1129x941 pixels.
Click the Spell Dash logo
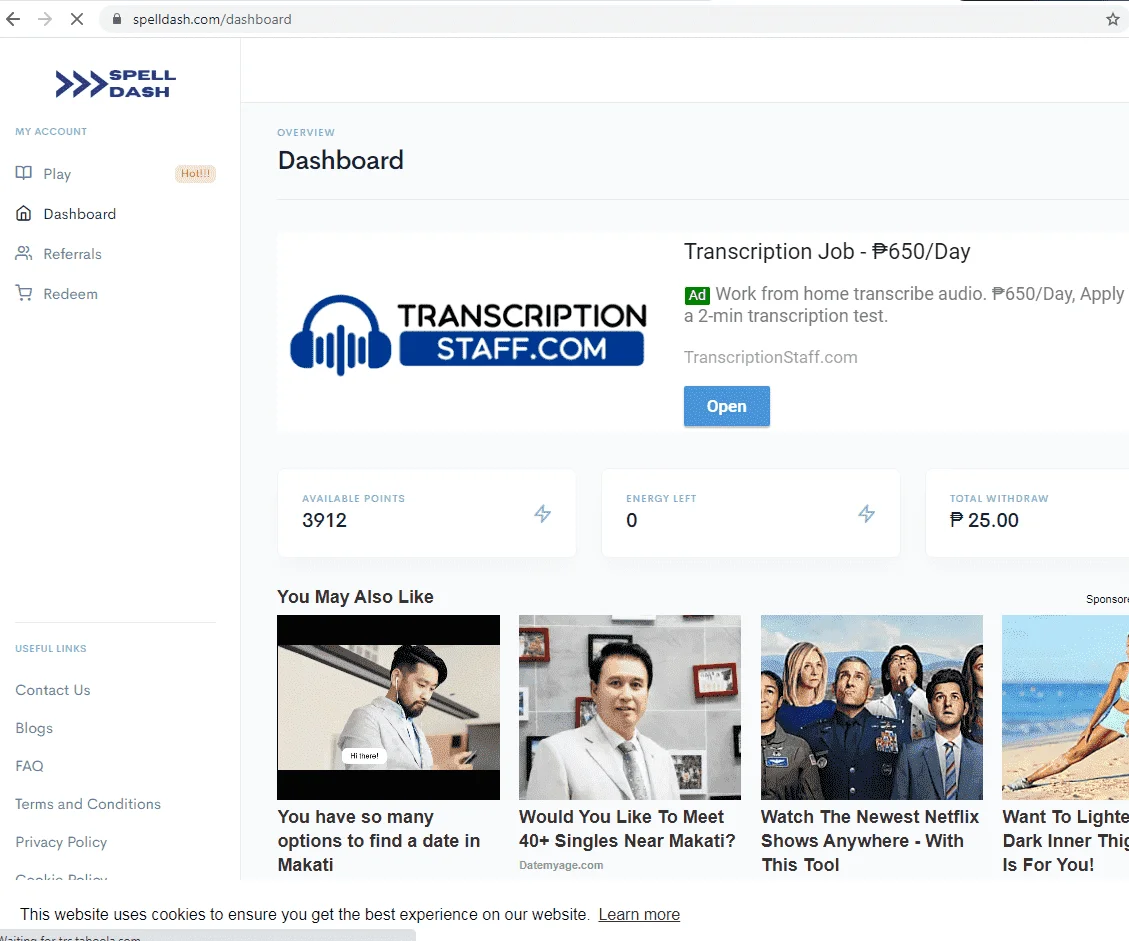point(115,84)
